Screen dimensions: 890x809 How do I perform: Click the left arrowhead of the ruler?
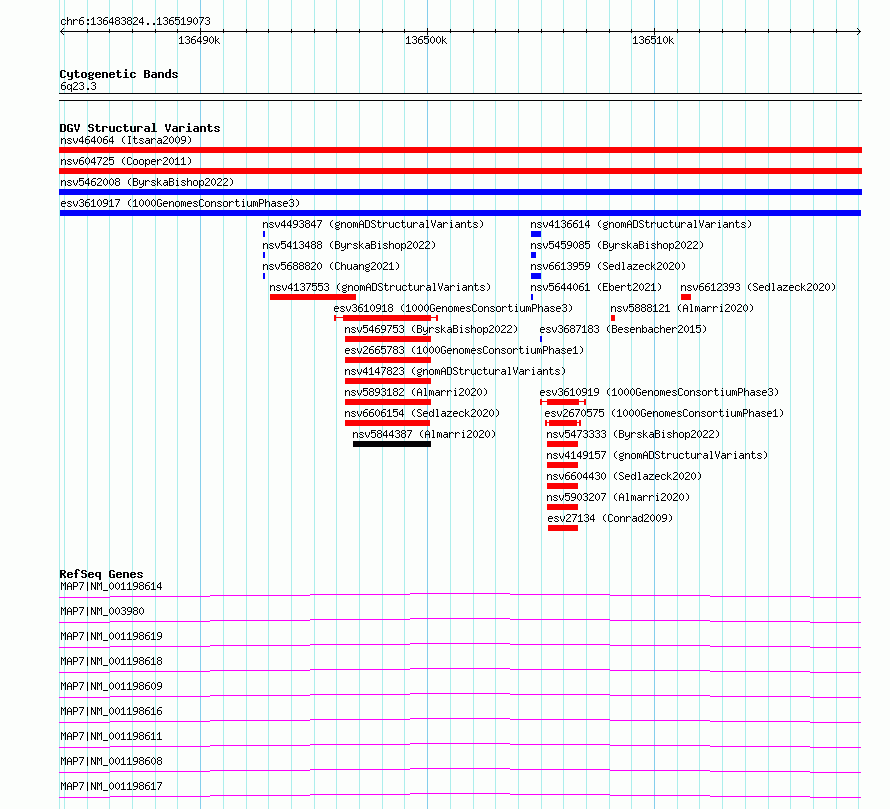[62, 32]
